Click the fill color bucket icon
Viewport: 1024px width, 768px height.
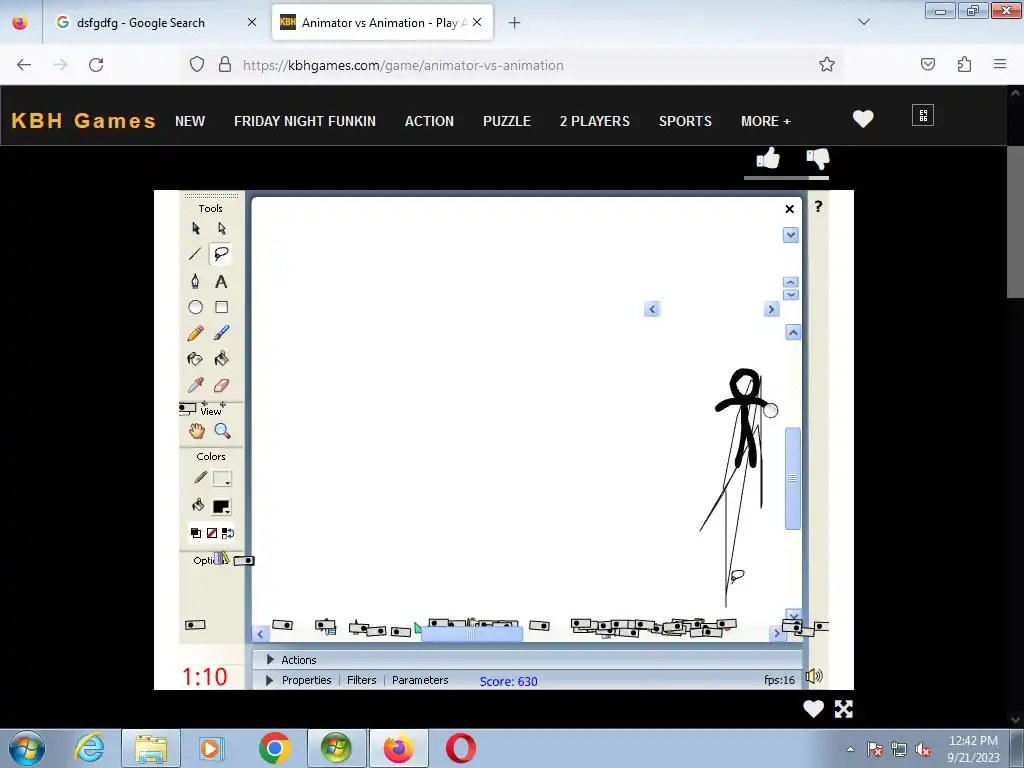[198, 505]
